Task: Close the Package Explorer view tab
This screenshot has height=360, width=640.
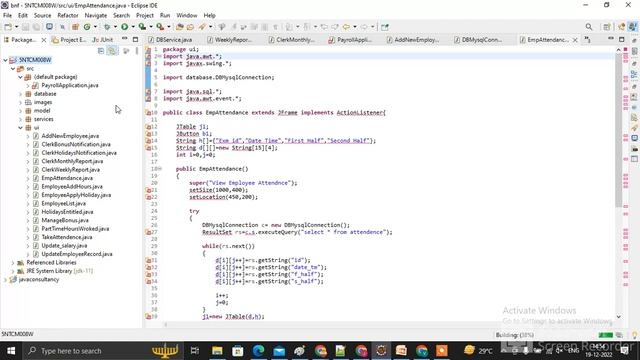Action: pyautogui.click(x=44, y=40)
